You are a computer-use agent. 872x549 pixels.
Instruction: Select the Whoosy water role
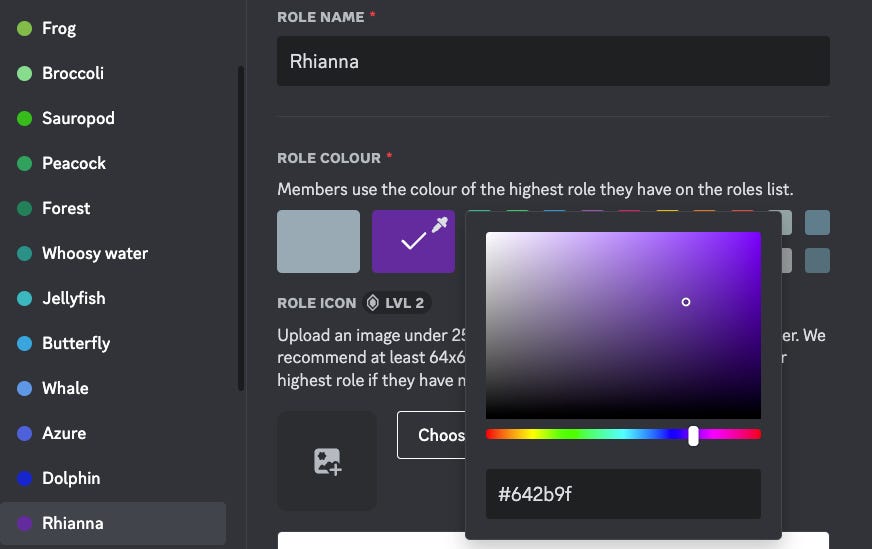click(113, 253)
